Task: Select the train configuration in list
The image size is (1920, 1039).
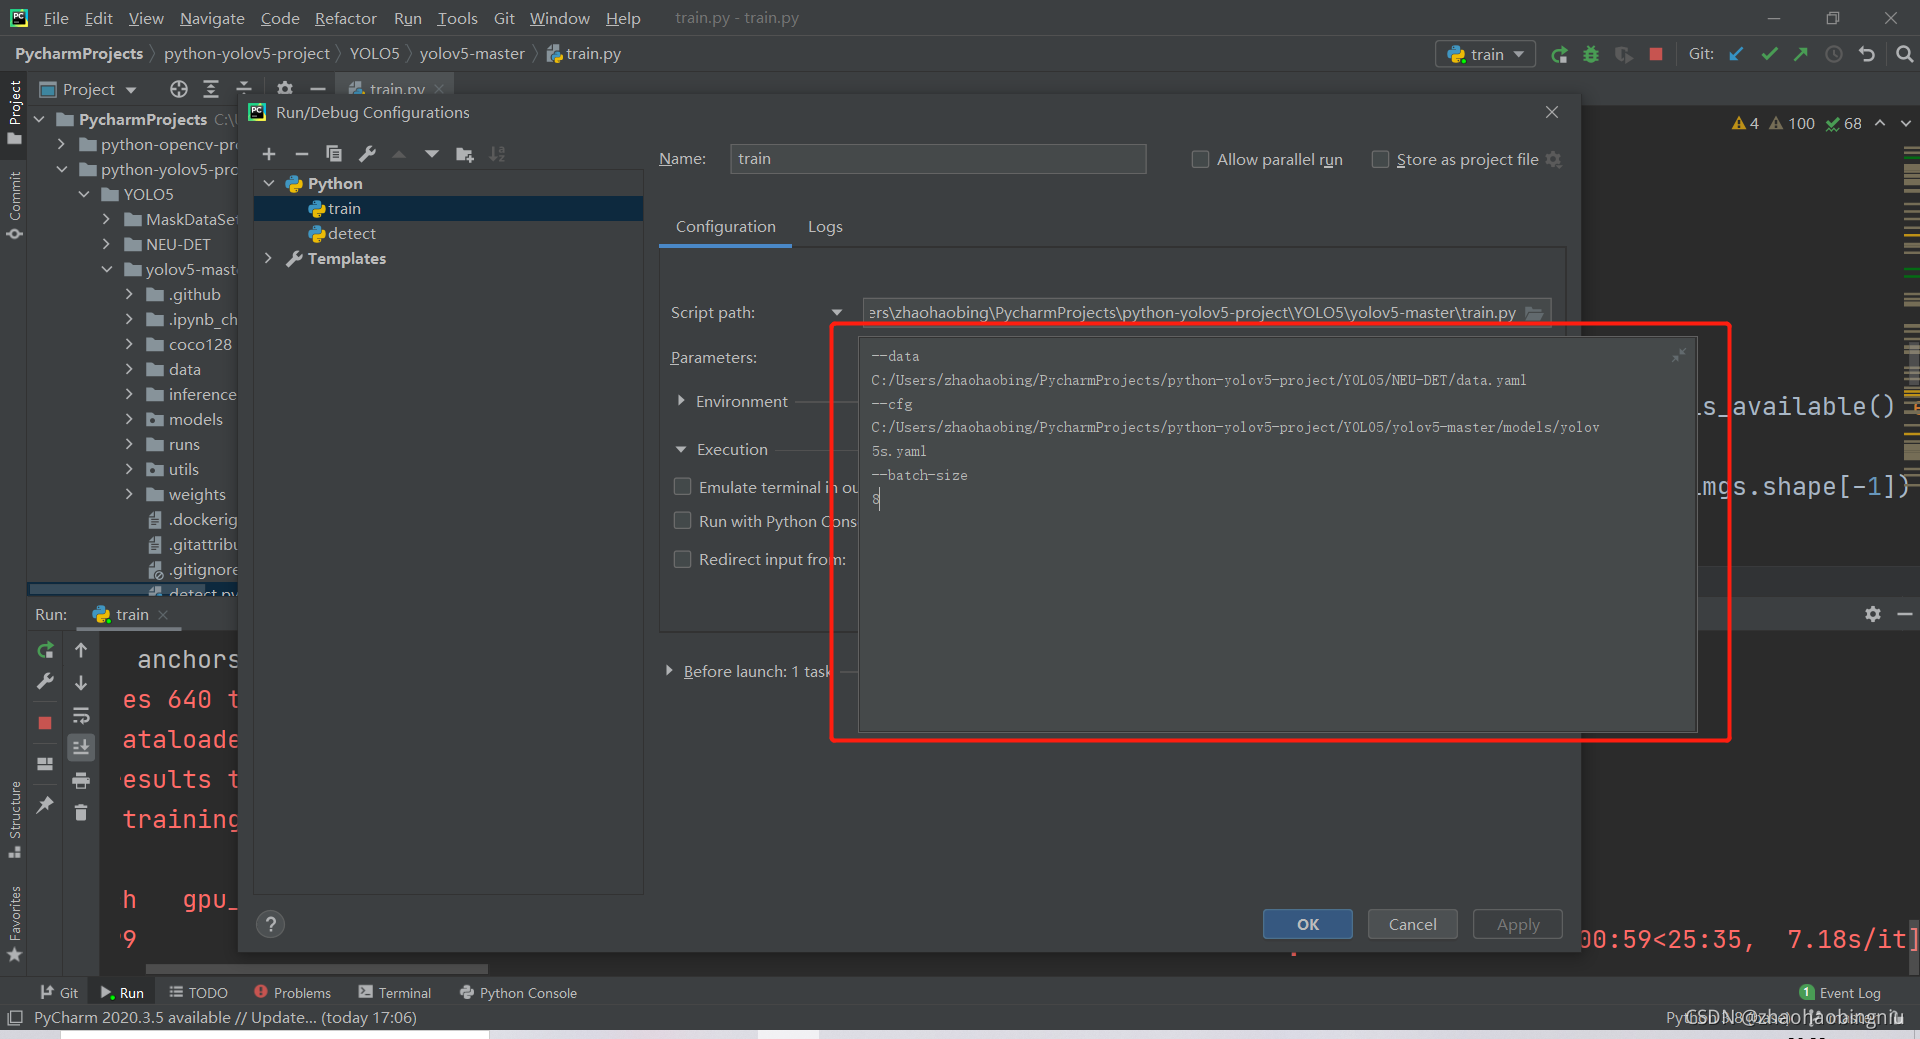Action: pyautogui.click(x=448, y=208)
